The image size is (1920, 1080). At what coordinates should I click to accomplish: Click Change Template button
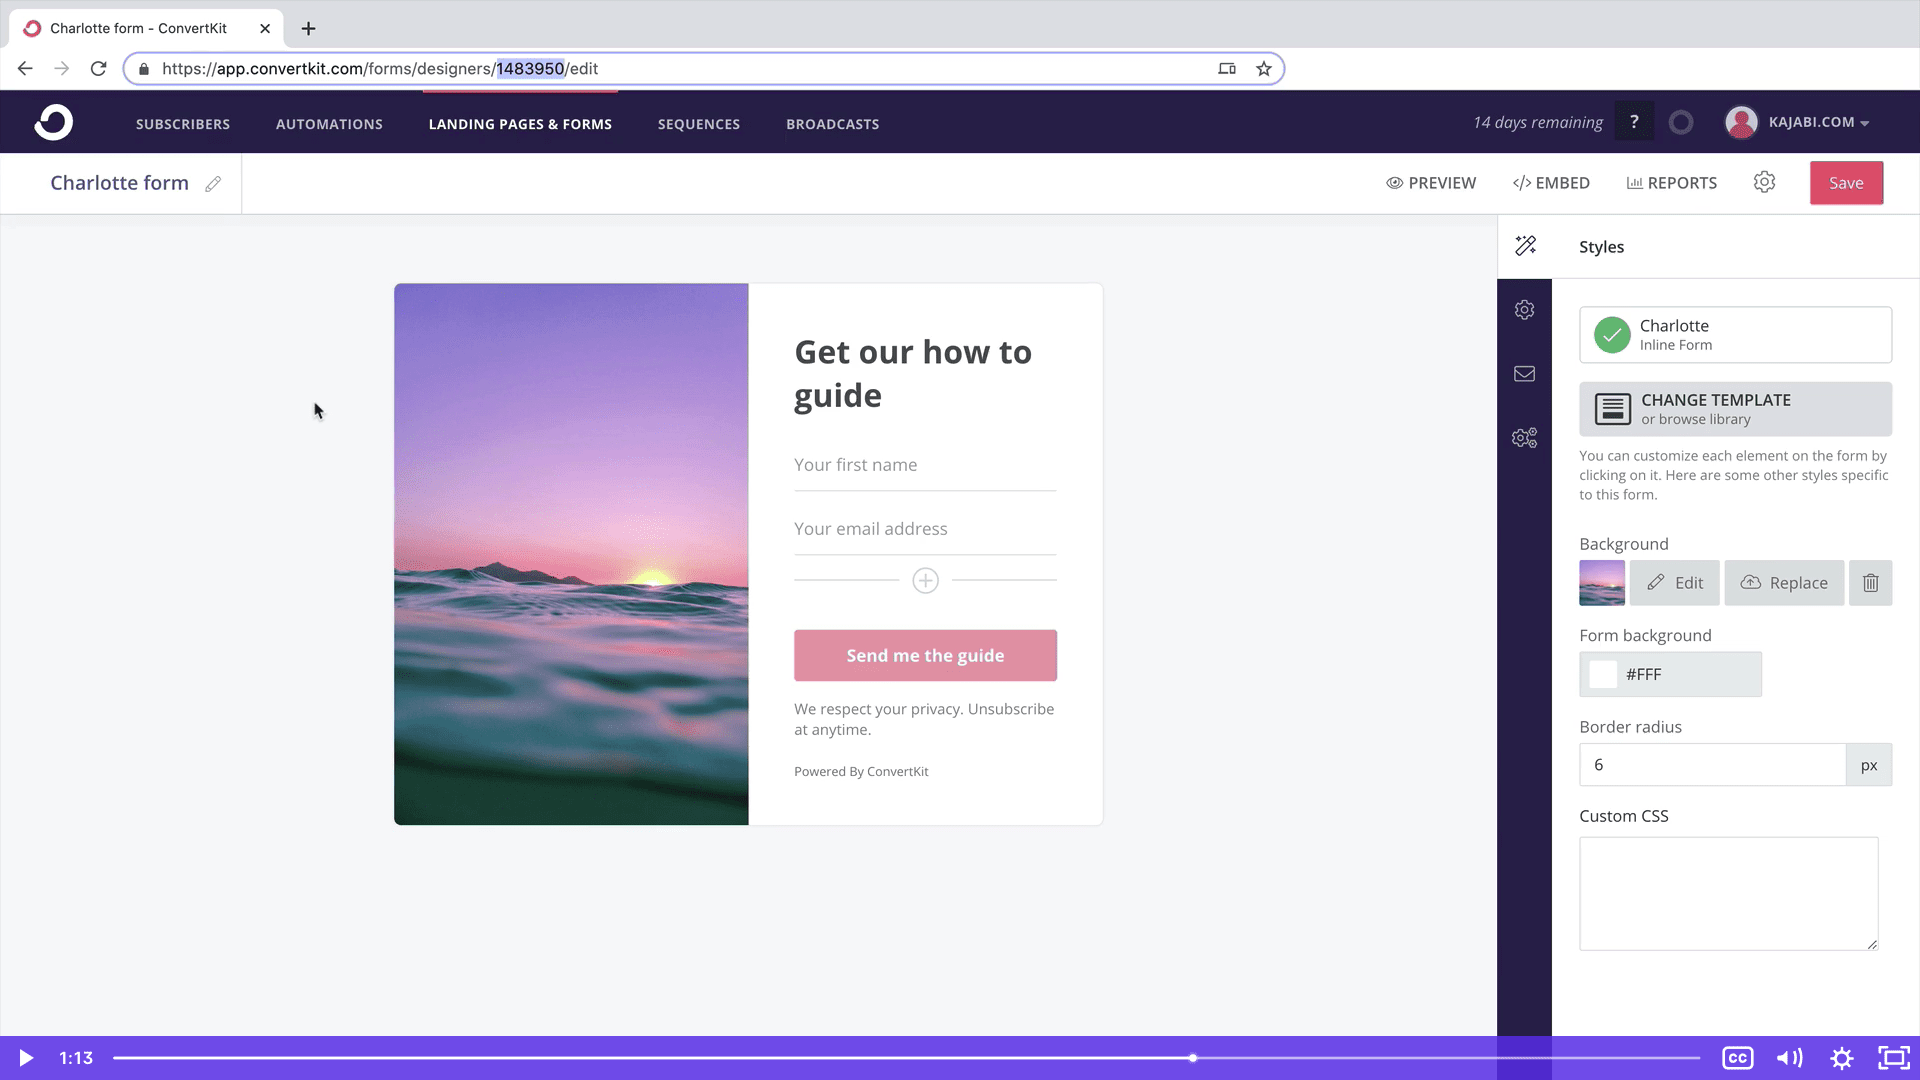[x=1735, y=409]
